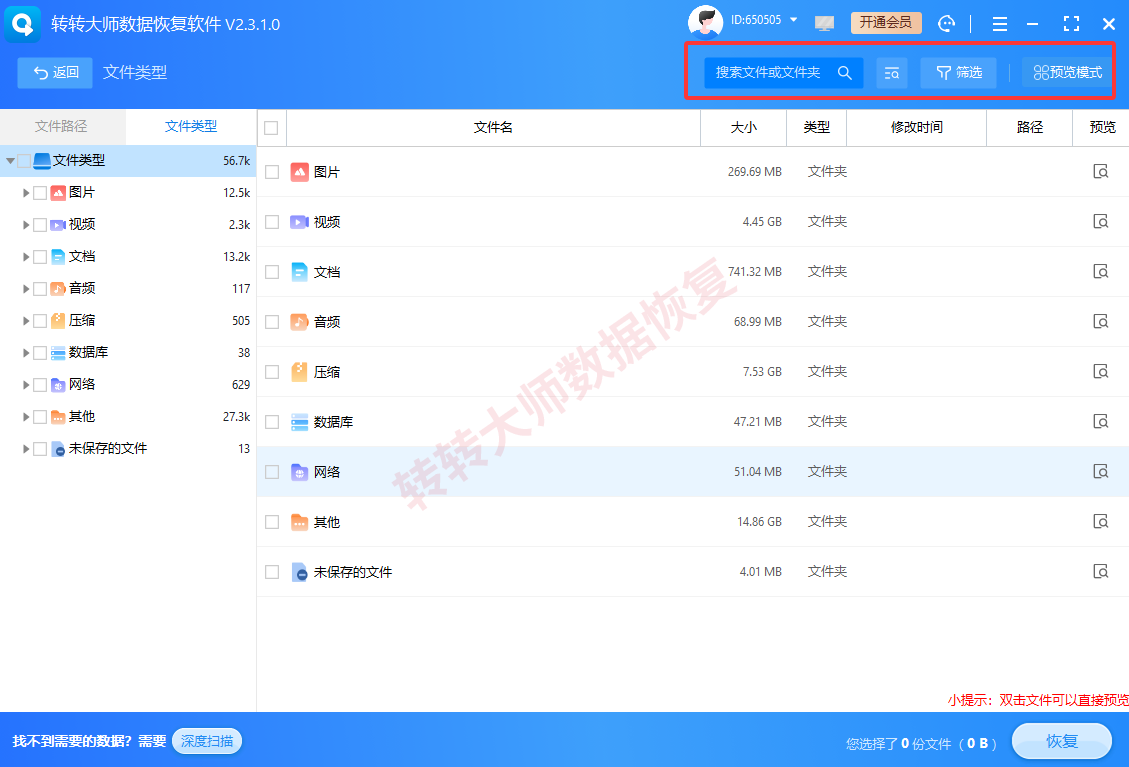The width and height of the screenshot is (1129, 767).
Task: Toggle fullscreen with the expand-corners icon
Action: (1071, 24)
